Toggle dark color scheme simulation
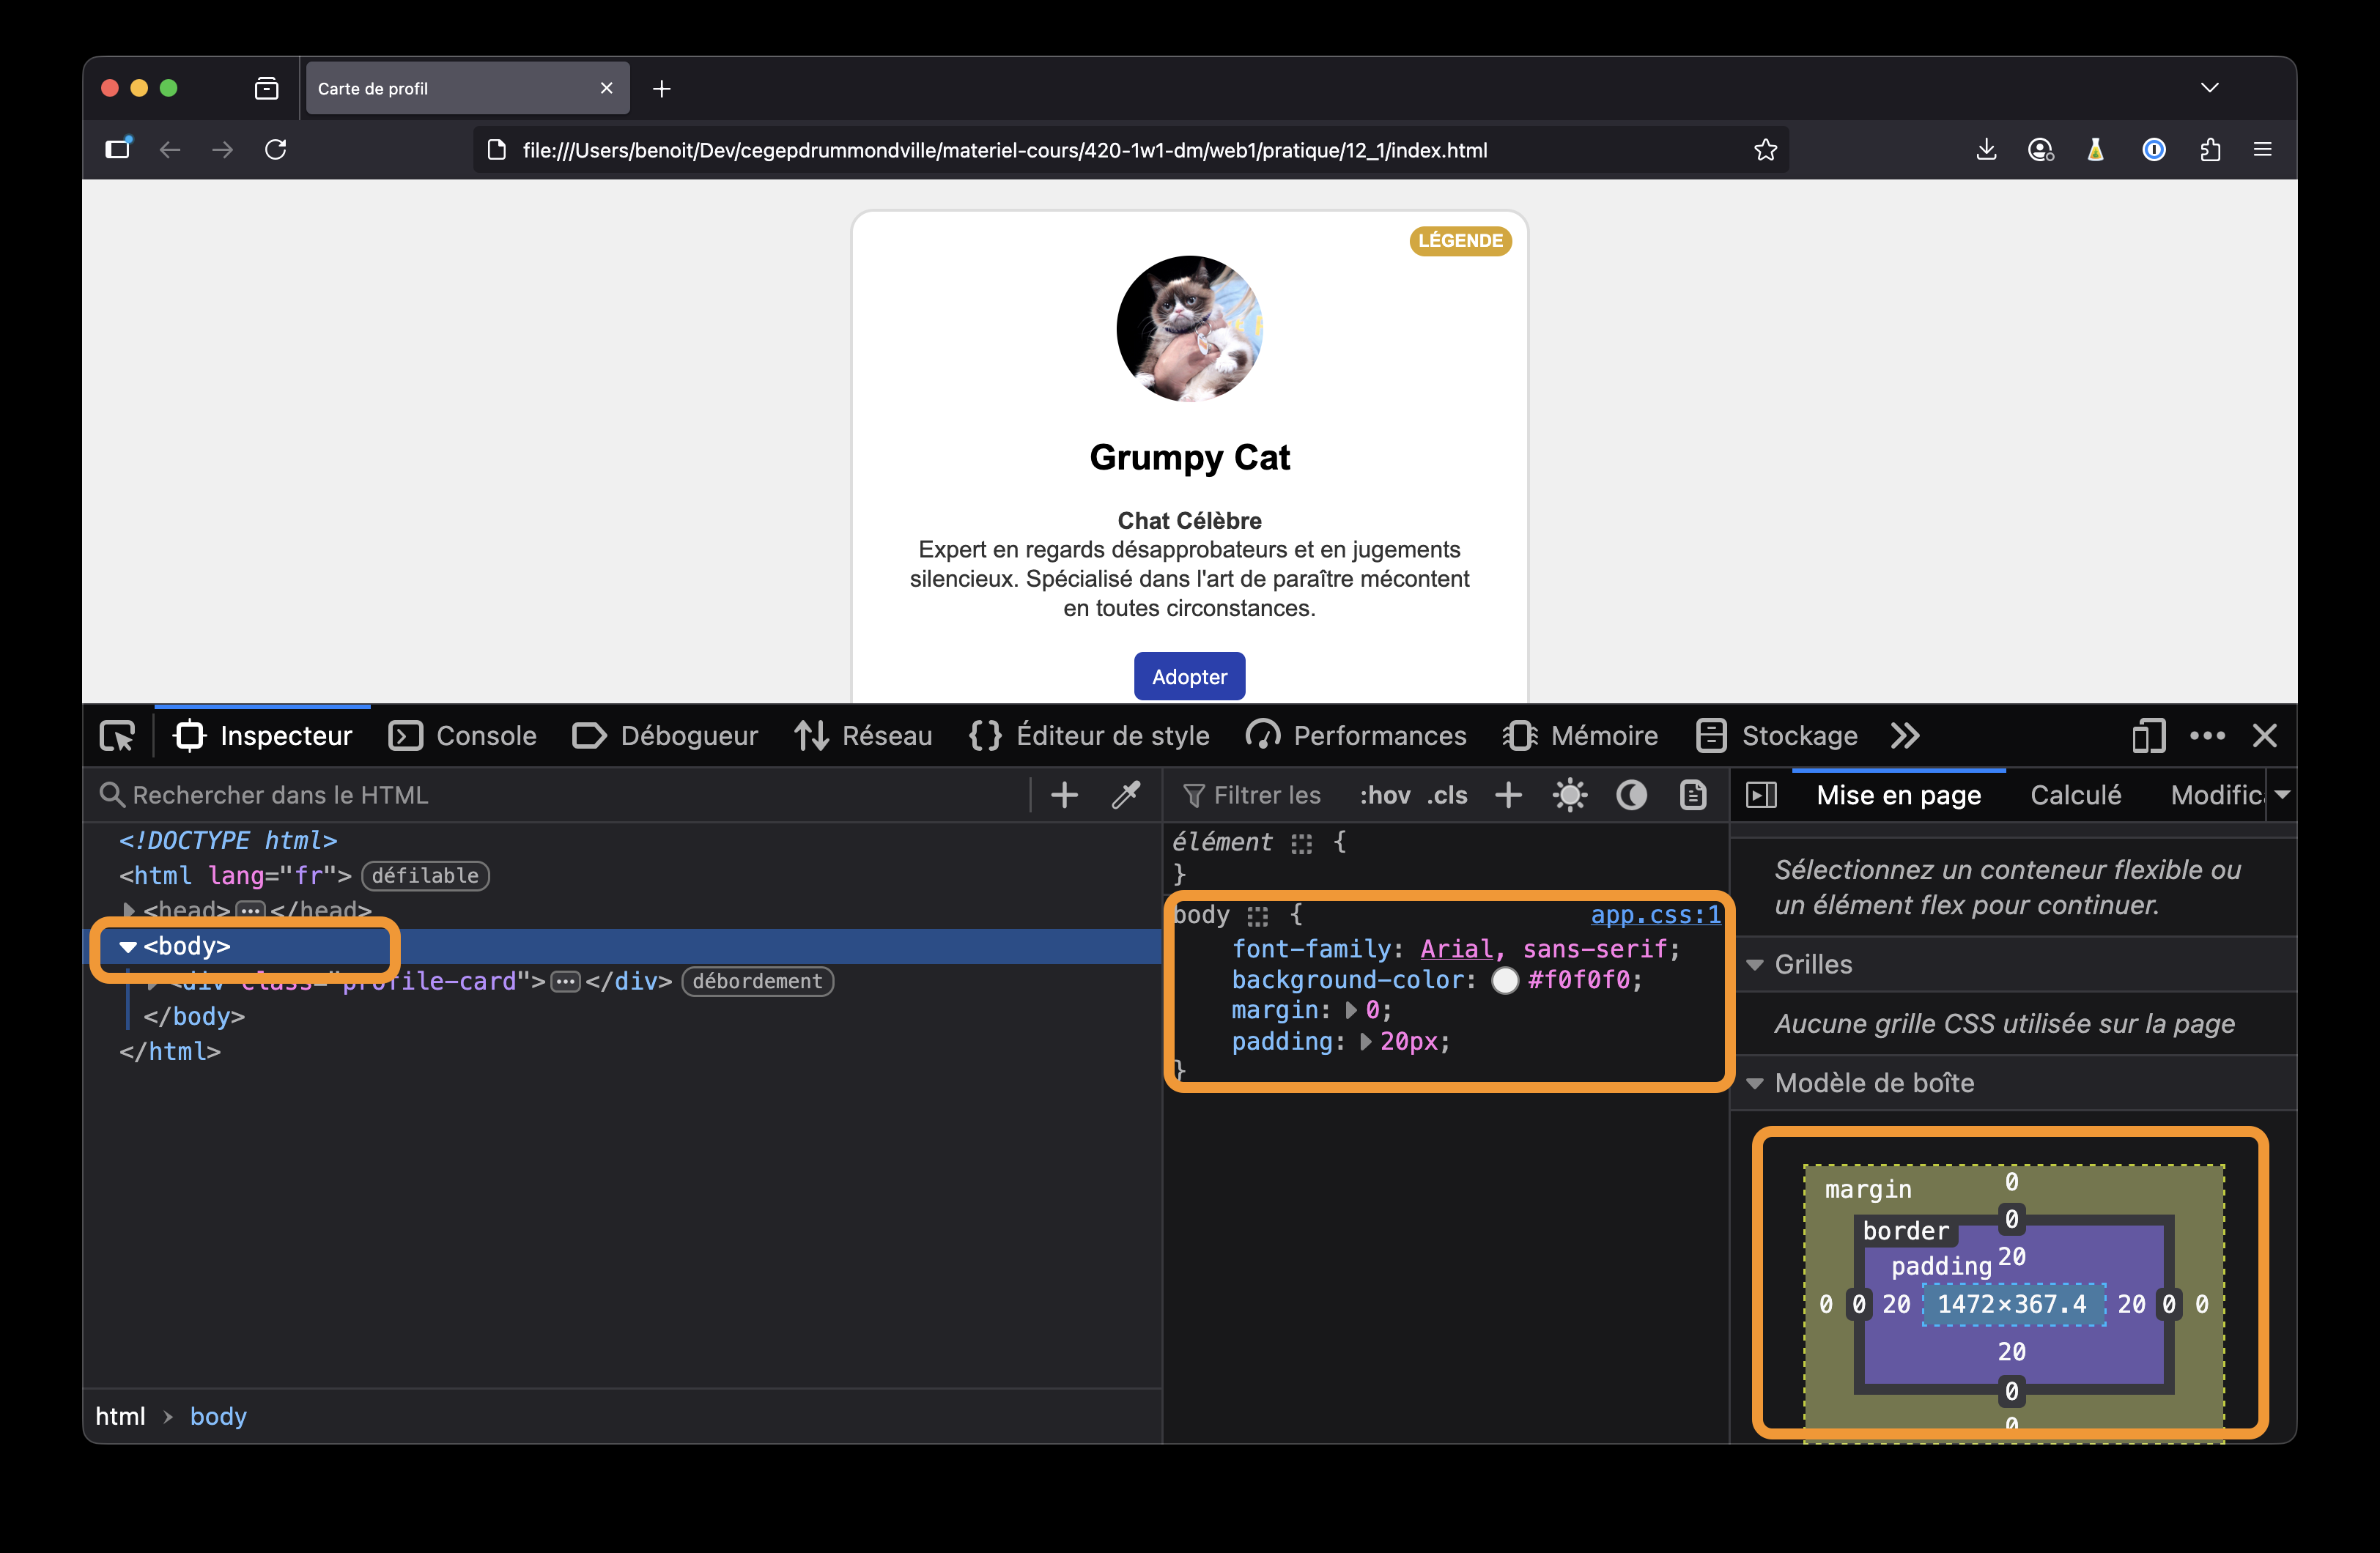The width and height of the screenshot is (2380, 1553). 1631,795
